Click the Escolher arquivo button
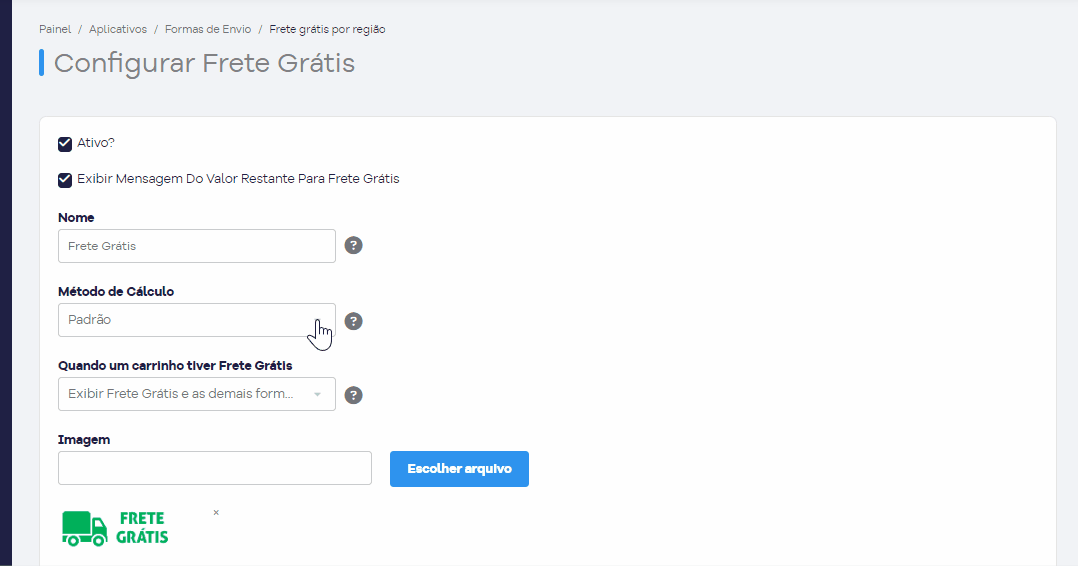The image size is (1078, 566). (x=459, y=469)
